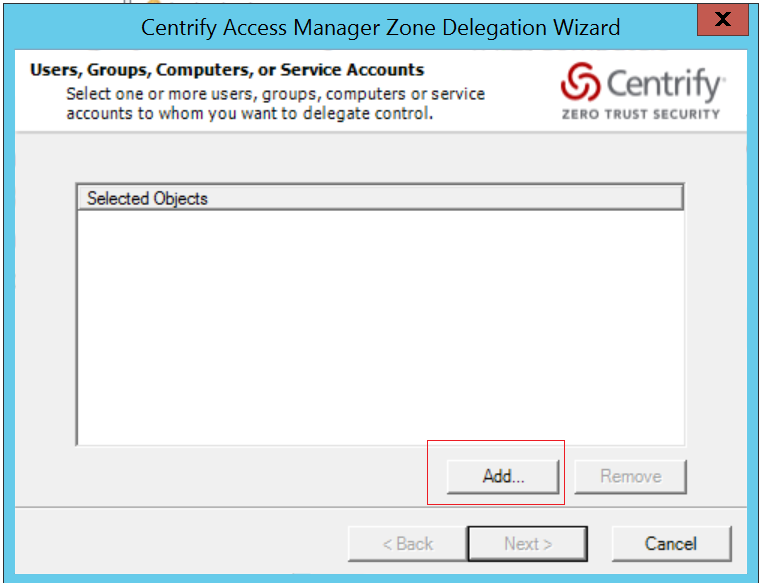Click the bold Users, Groups, Computers heading
The image size is (763, 583).
click(x=227, y=70)
